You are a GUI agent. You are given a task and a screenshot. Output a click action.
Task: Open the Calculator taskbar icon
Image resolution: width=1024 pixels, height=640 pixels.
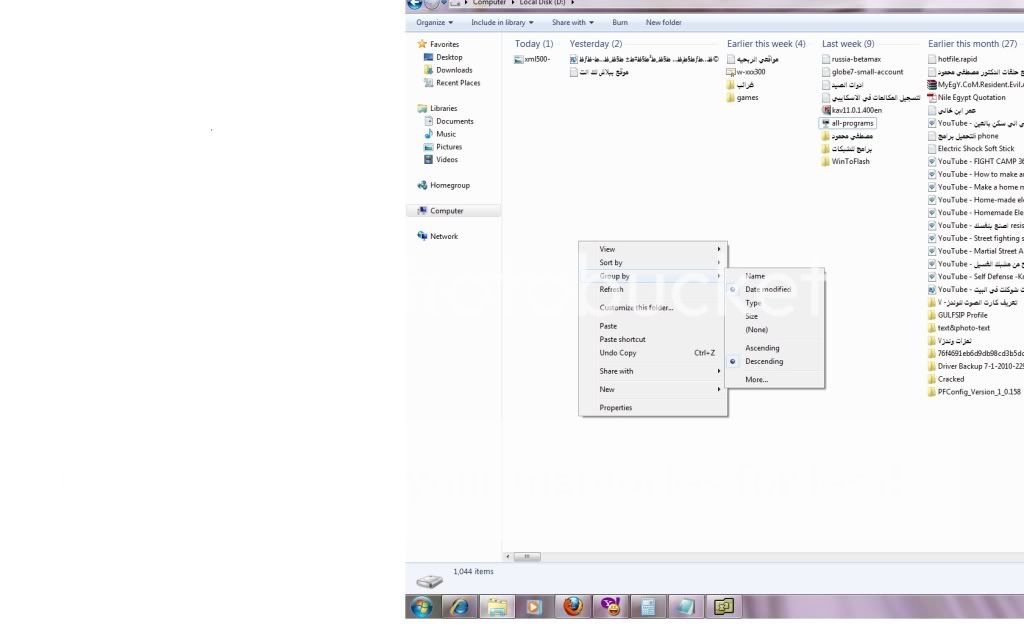pos(648,607)
